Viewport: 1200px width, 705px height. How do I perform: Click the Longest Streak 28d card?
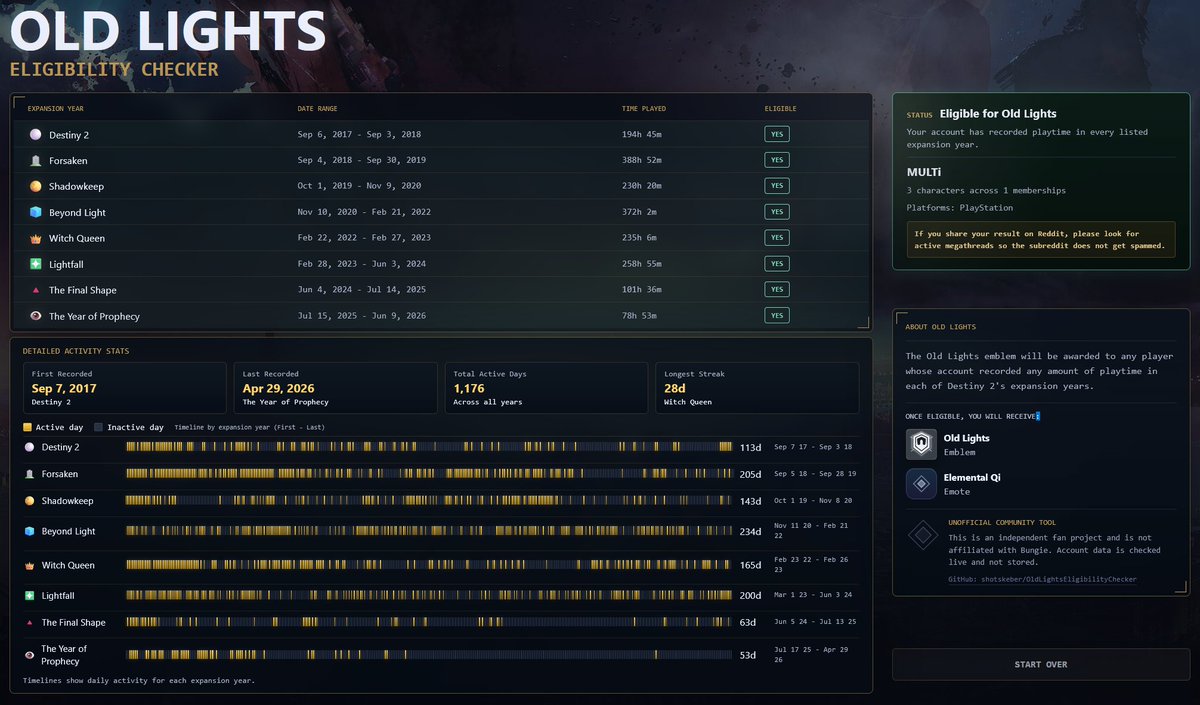click(x=757, y=388)
